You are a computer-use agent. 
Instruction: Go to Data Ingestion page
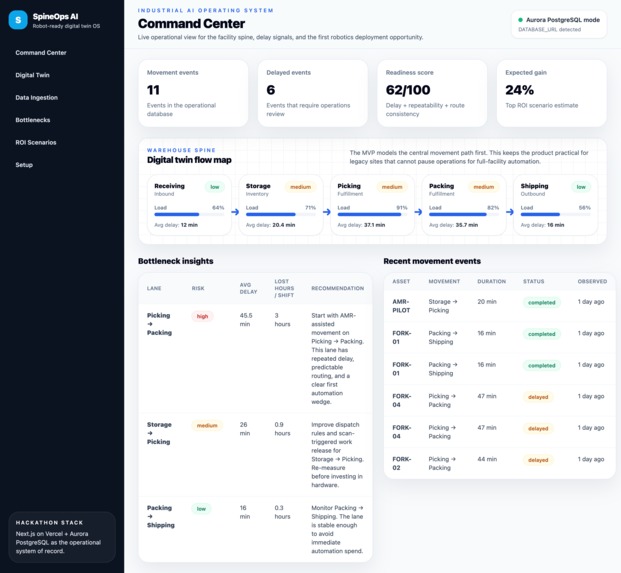point(36,97)
